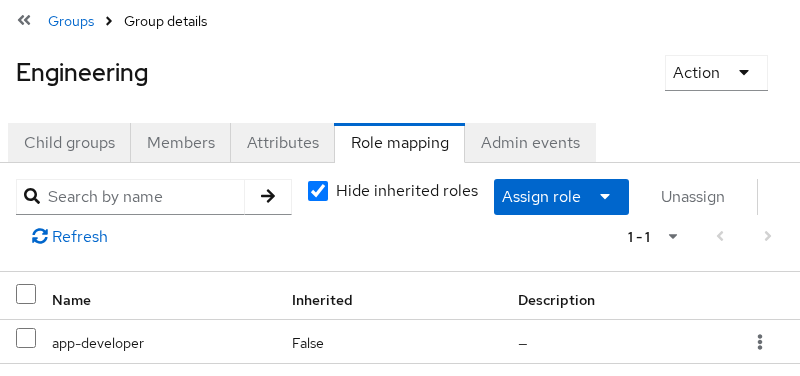Viewport: 800px width, 376px height.
Task: Click the Engineering group heading
Action: 82,73
